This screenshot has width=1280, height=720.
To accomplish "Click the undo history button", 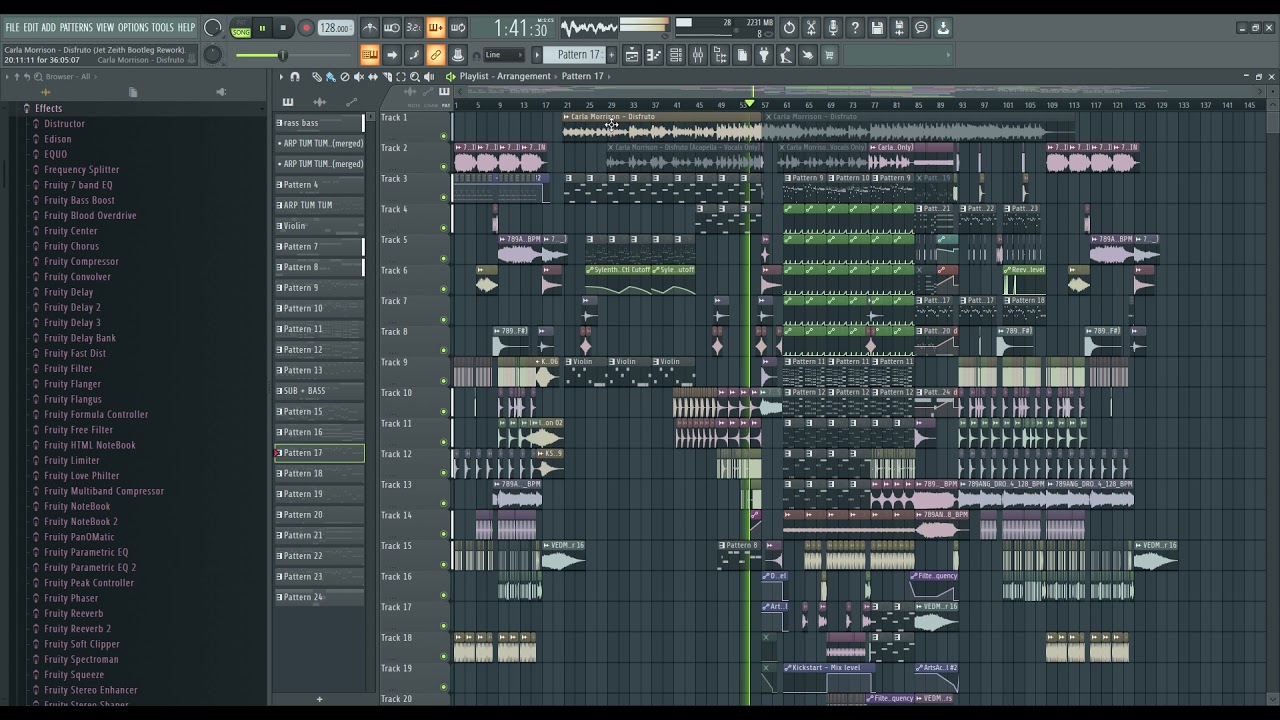I will click(x=789, y=28).
